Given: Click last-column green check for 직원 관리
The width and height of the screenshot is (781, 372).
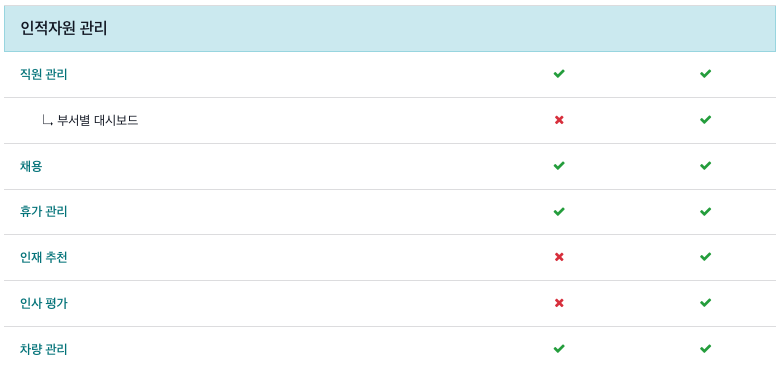Looking at the screenshot, I should click(705, 74).
